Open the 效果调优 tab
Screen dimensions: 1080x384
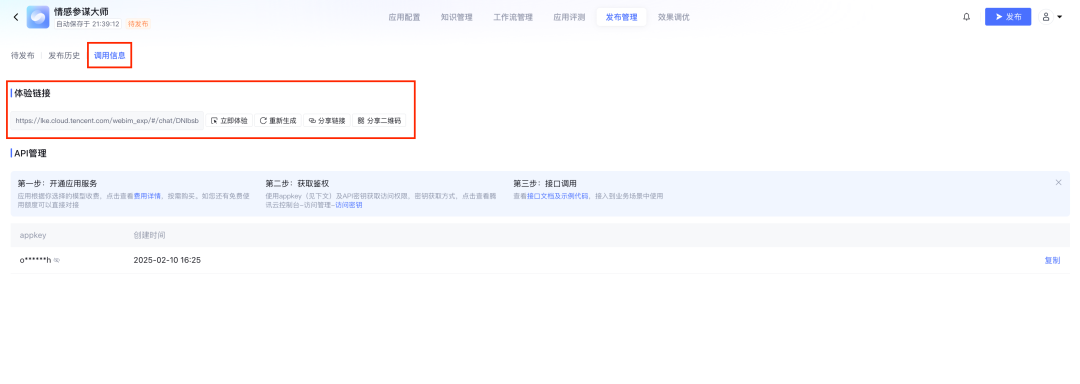pyautogui.click(x=674, y=17)
